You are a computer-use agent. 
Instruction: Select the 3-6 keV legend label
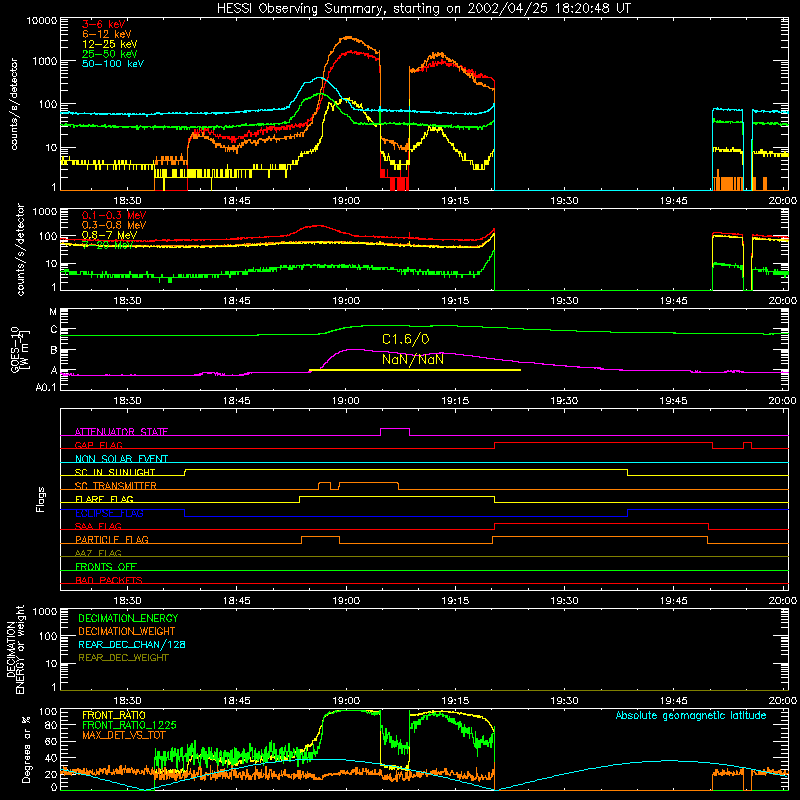(x=104, y=24)
